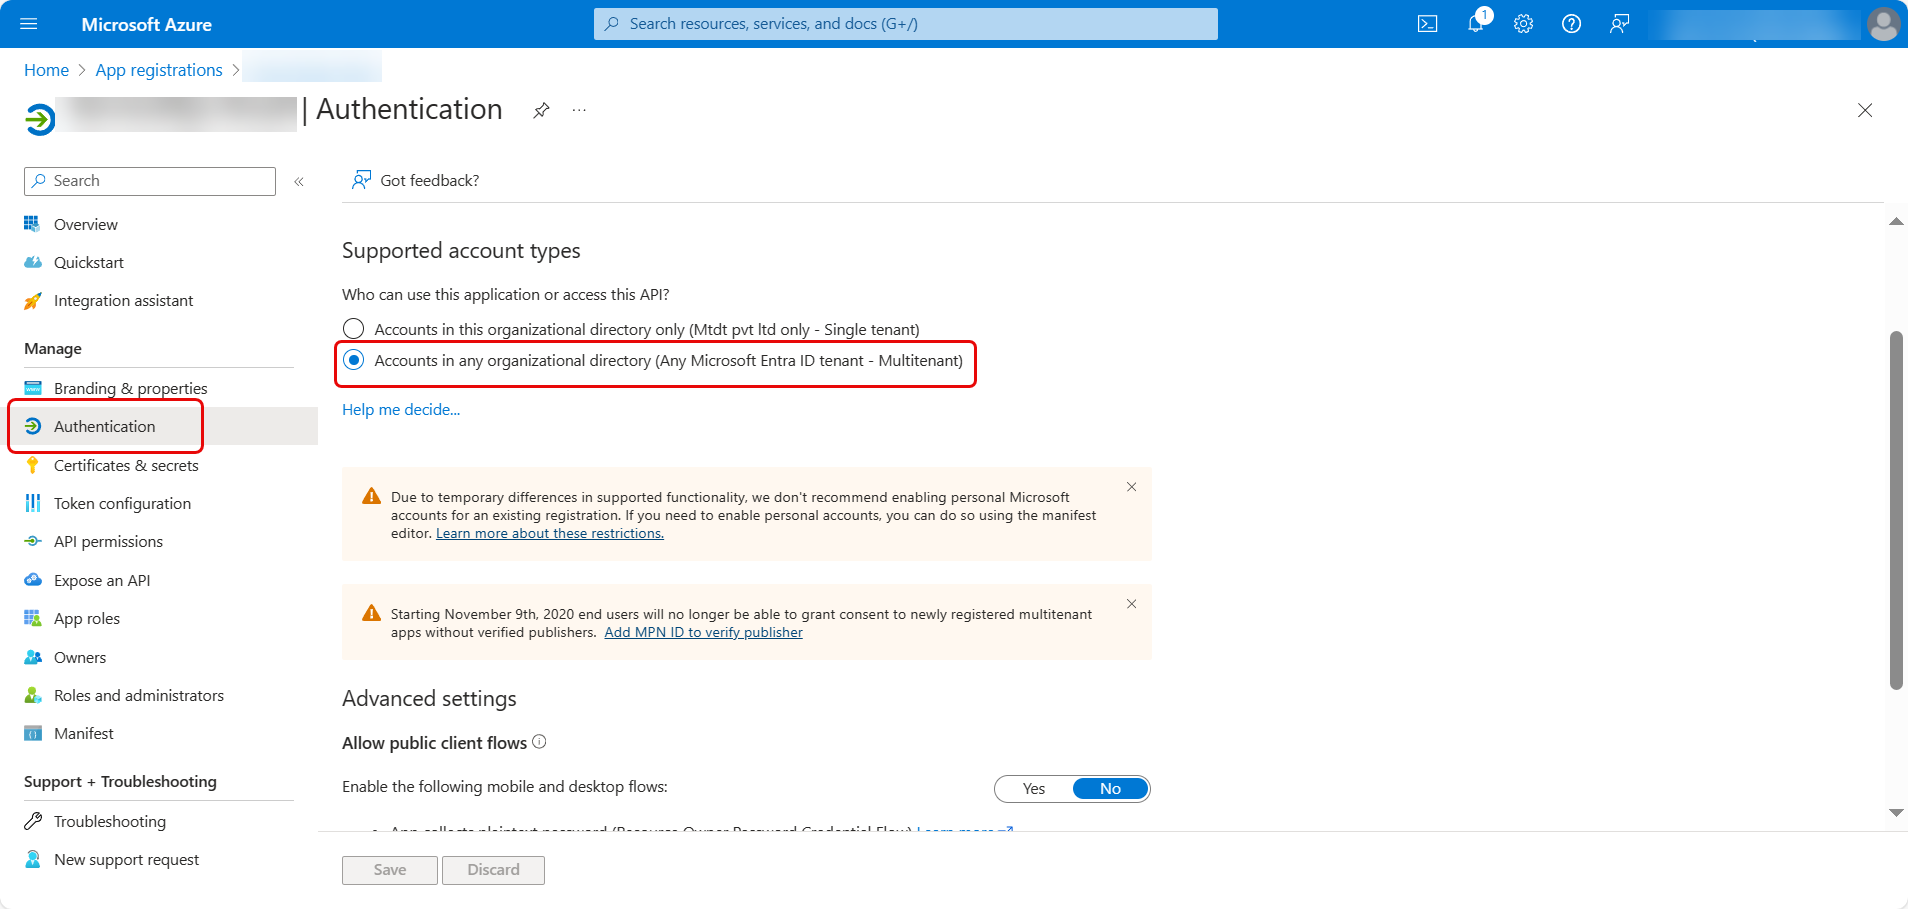Select multitenant accounts radio option
Screen dimensions: 1908x909
[x=354, y=360]
